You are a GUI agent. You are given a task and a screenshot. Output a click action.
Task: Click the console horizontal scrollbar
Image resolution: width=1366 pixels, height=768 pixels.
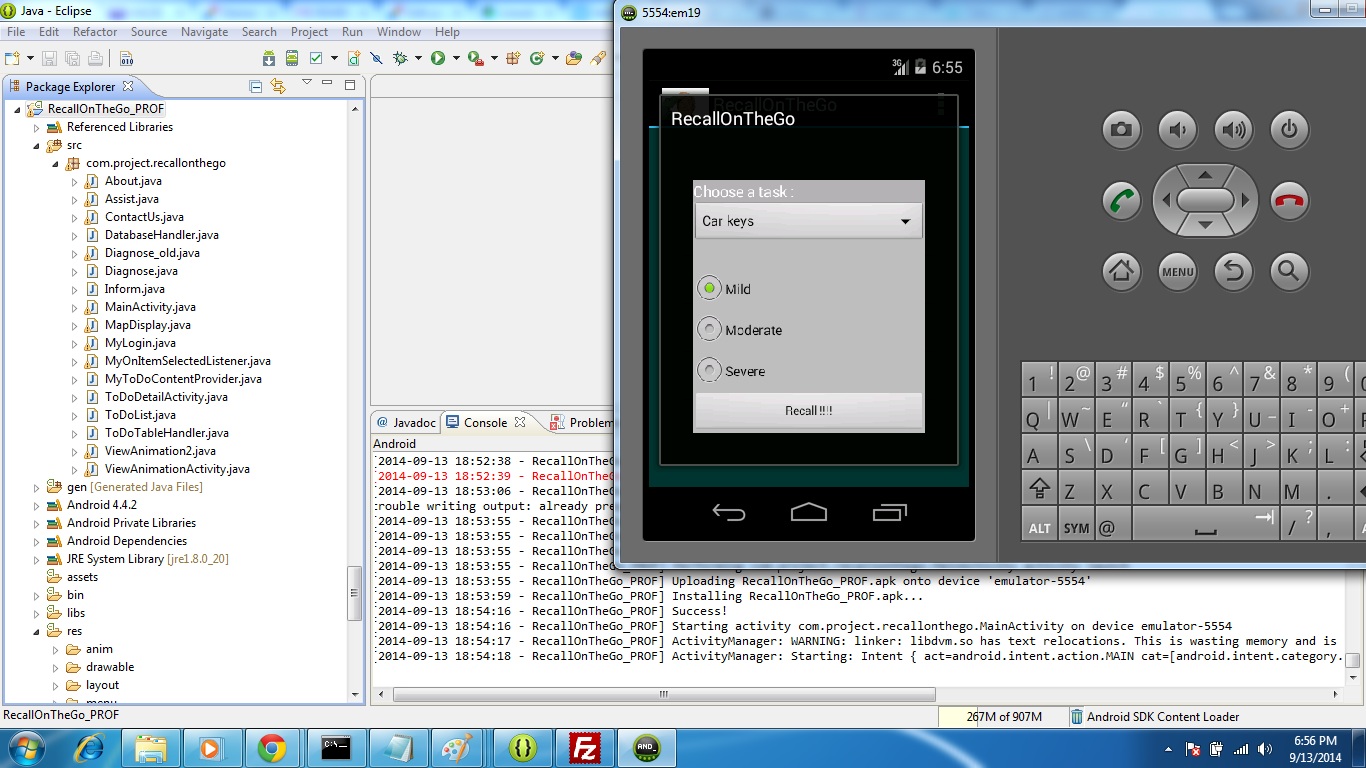point(664,694)
